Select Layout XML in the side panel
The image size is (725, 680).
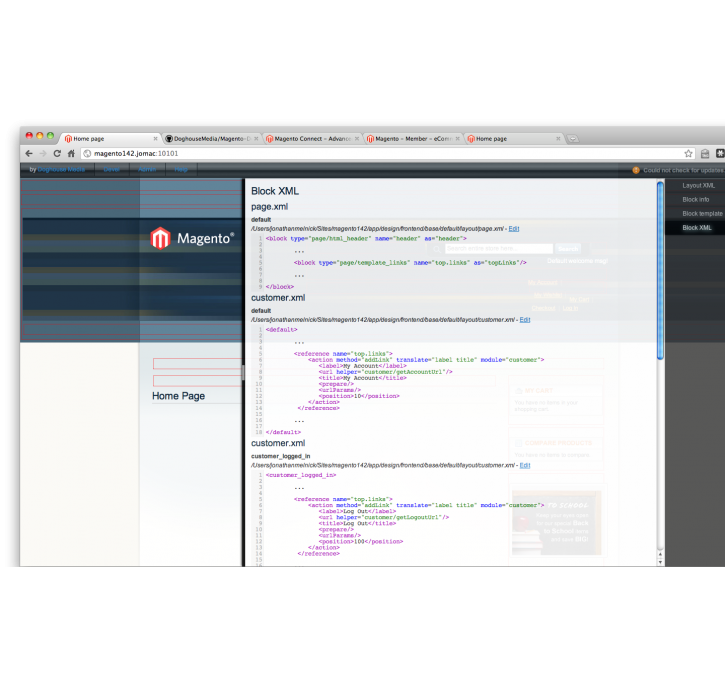point(698,185)
